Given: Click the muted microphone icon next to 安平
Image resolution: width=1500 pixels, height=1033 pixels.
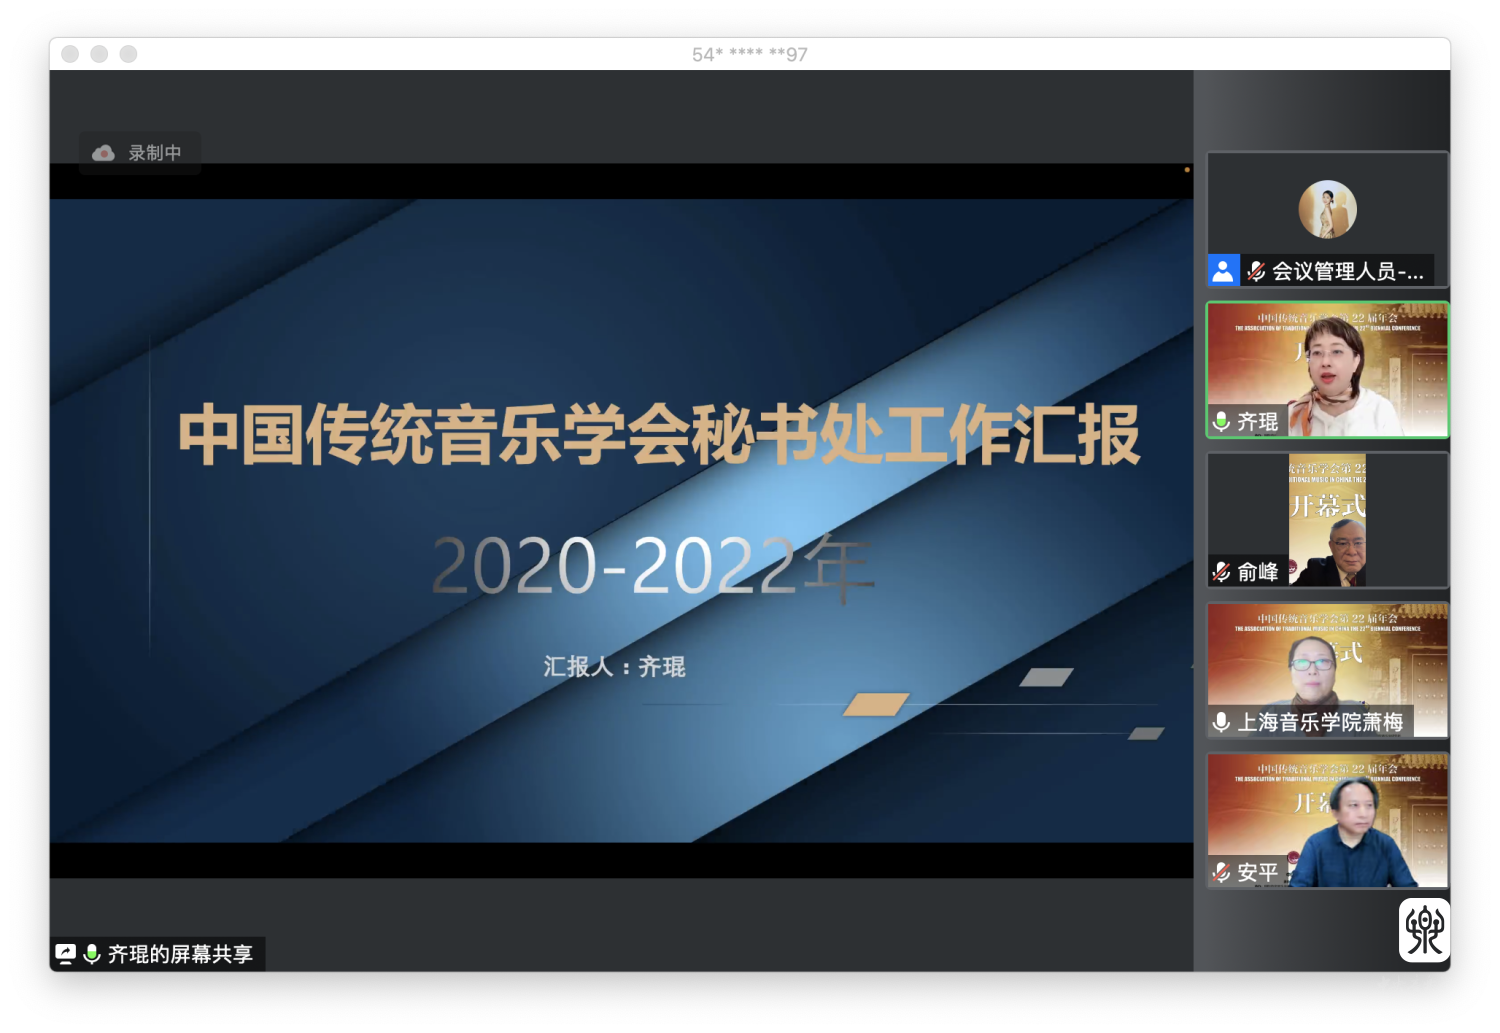Looking at the screenshot, I should [x=1221, y=872].
